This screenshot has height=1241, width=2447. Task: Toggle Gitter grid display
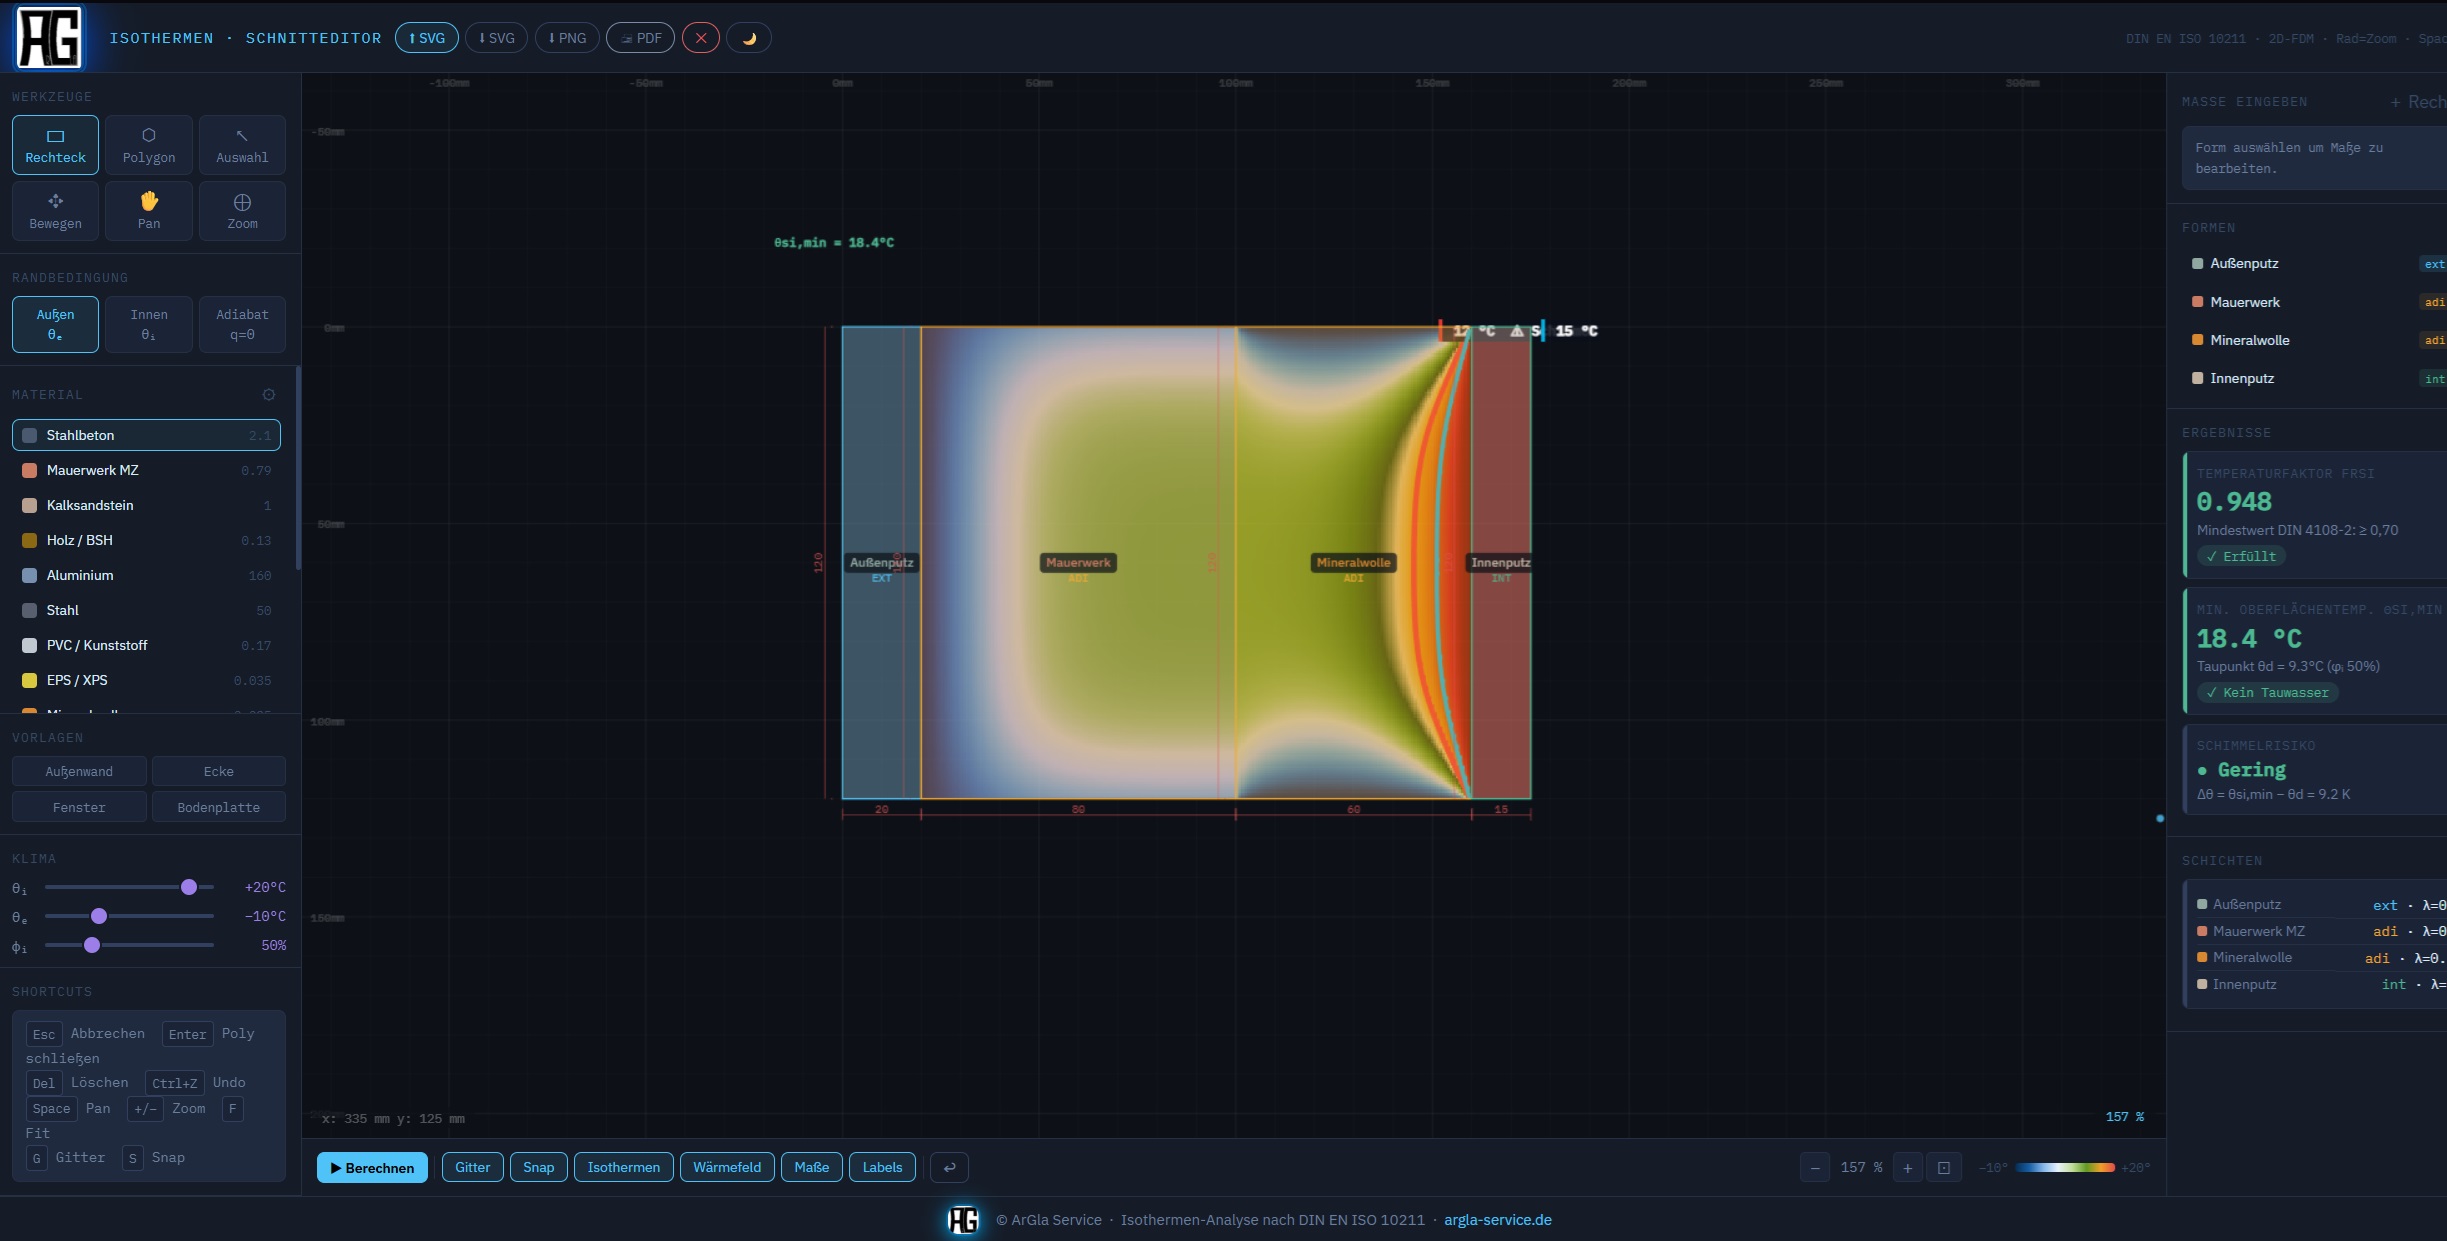pos(472,1167)
